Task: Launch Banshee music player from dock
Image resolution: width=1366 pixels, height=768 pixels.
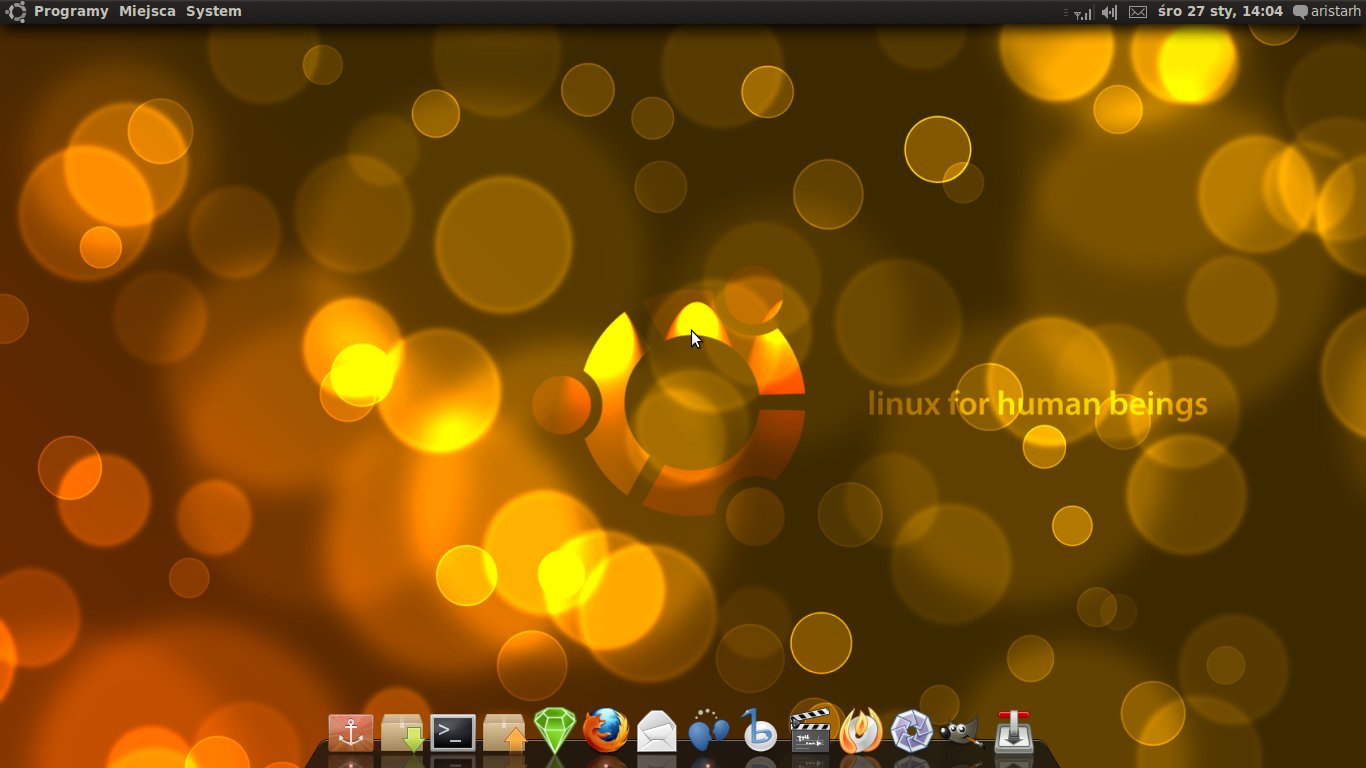Action: tap(759, 730)
